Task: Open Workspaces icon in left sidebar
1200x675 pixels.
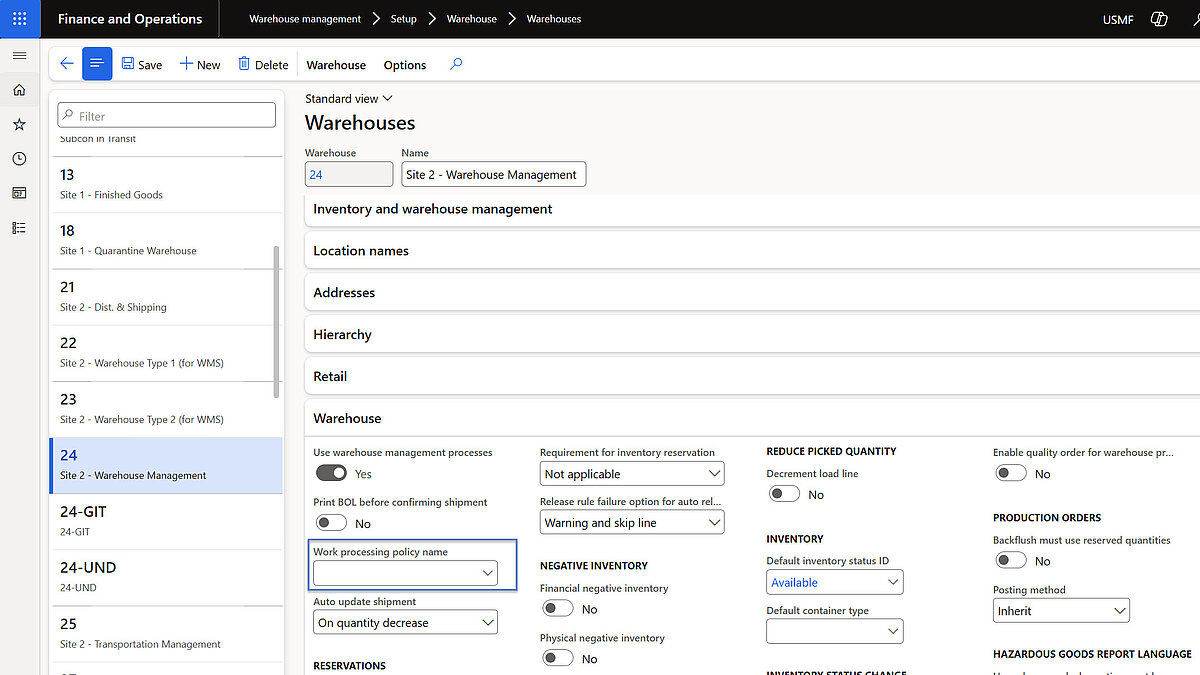Action: [x=19, y=193]
